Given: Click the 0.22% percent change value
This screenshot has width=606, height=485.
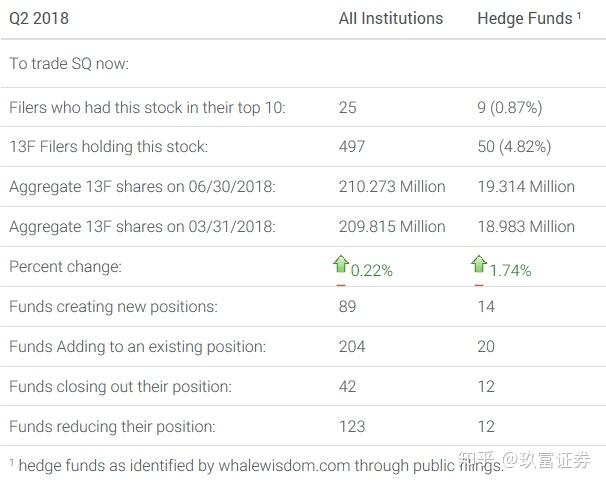Looking at the screenshot, I should [x=372, y=271].
